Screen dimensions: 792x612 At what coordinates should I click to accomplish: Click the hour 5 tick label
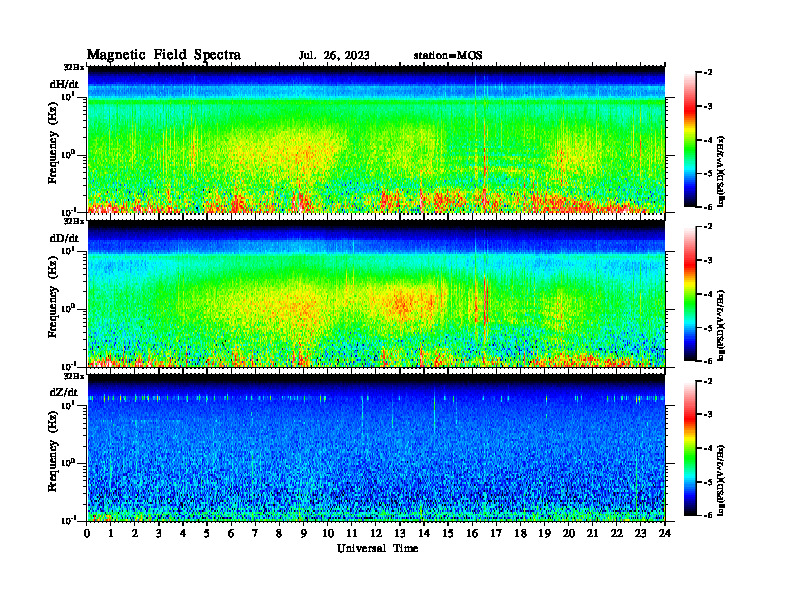coord(207,533)
